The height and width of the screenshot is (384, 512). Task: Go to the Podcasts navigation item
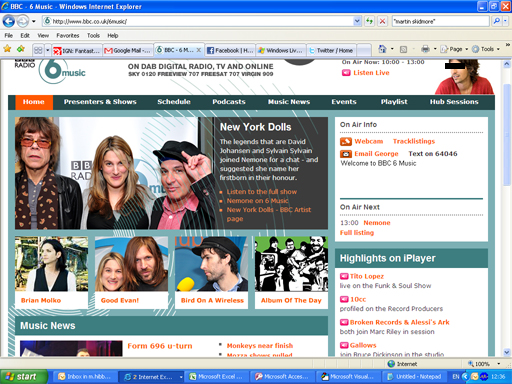click(x=229, y=102)
